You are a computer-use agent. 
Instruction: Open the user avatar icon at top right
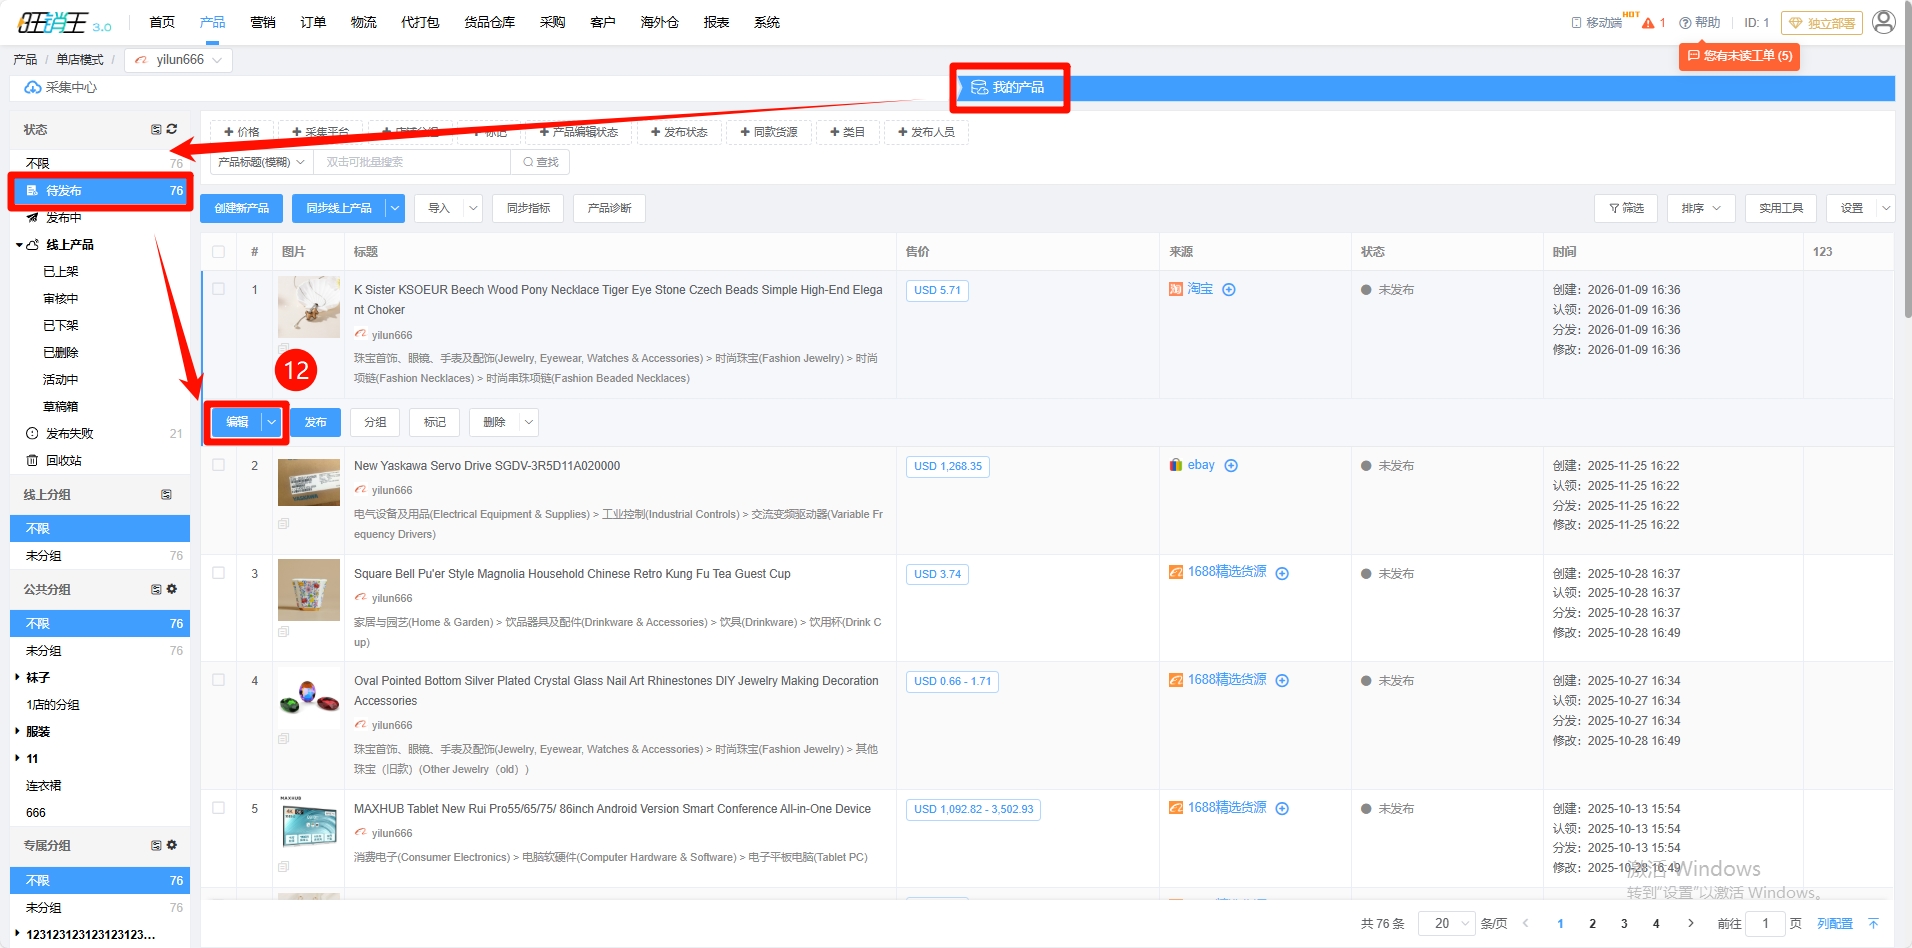point(1883,22)
